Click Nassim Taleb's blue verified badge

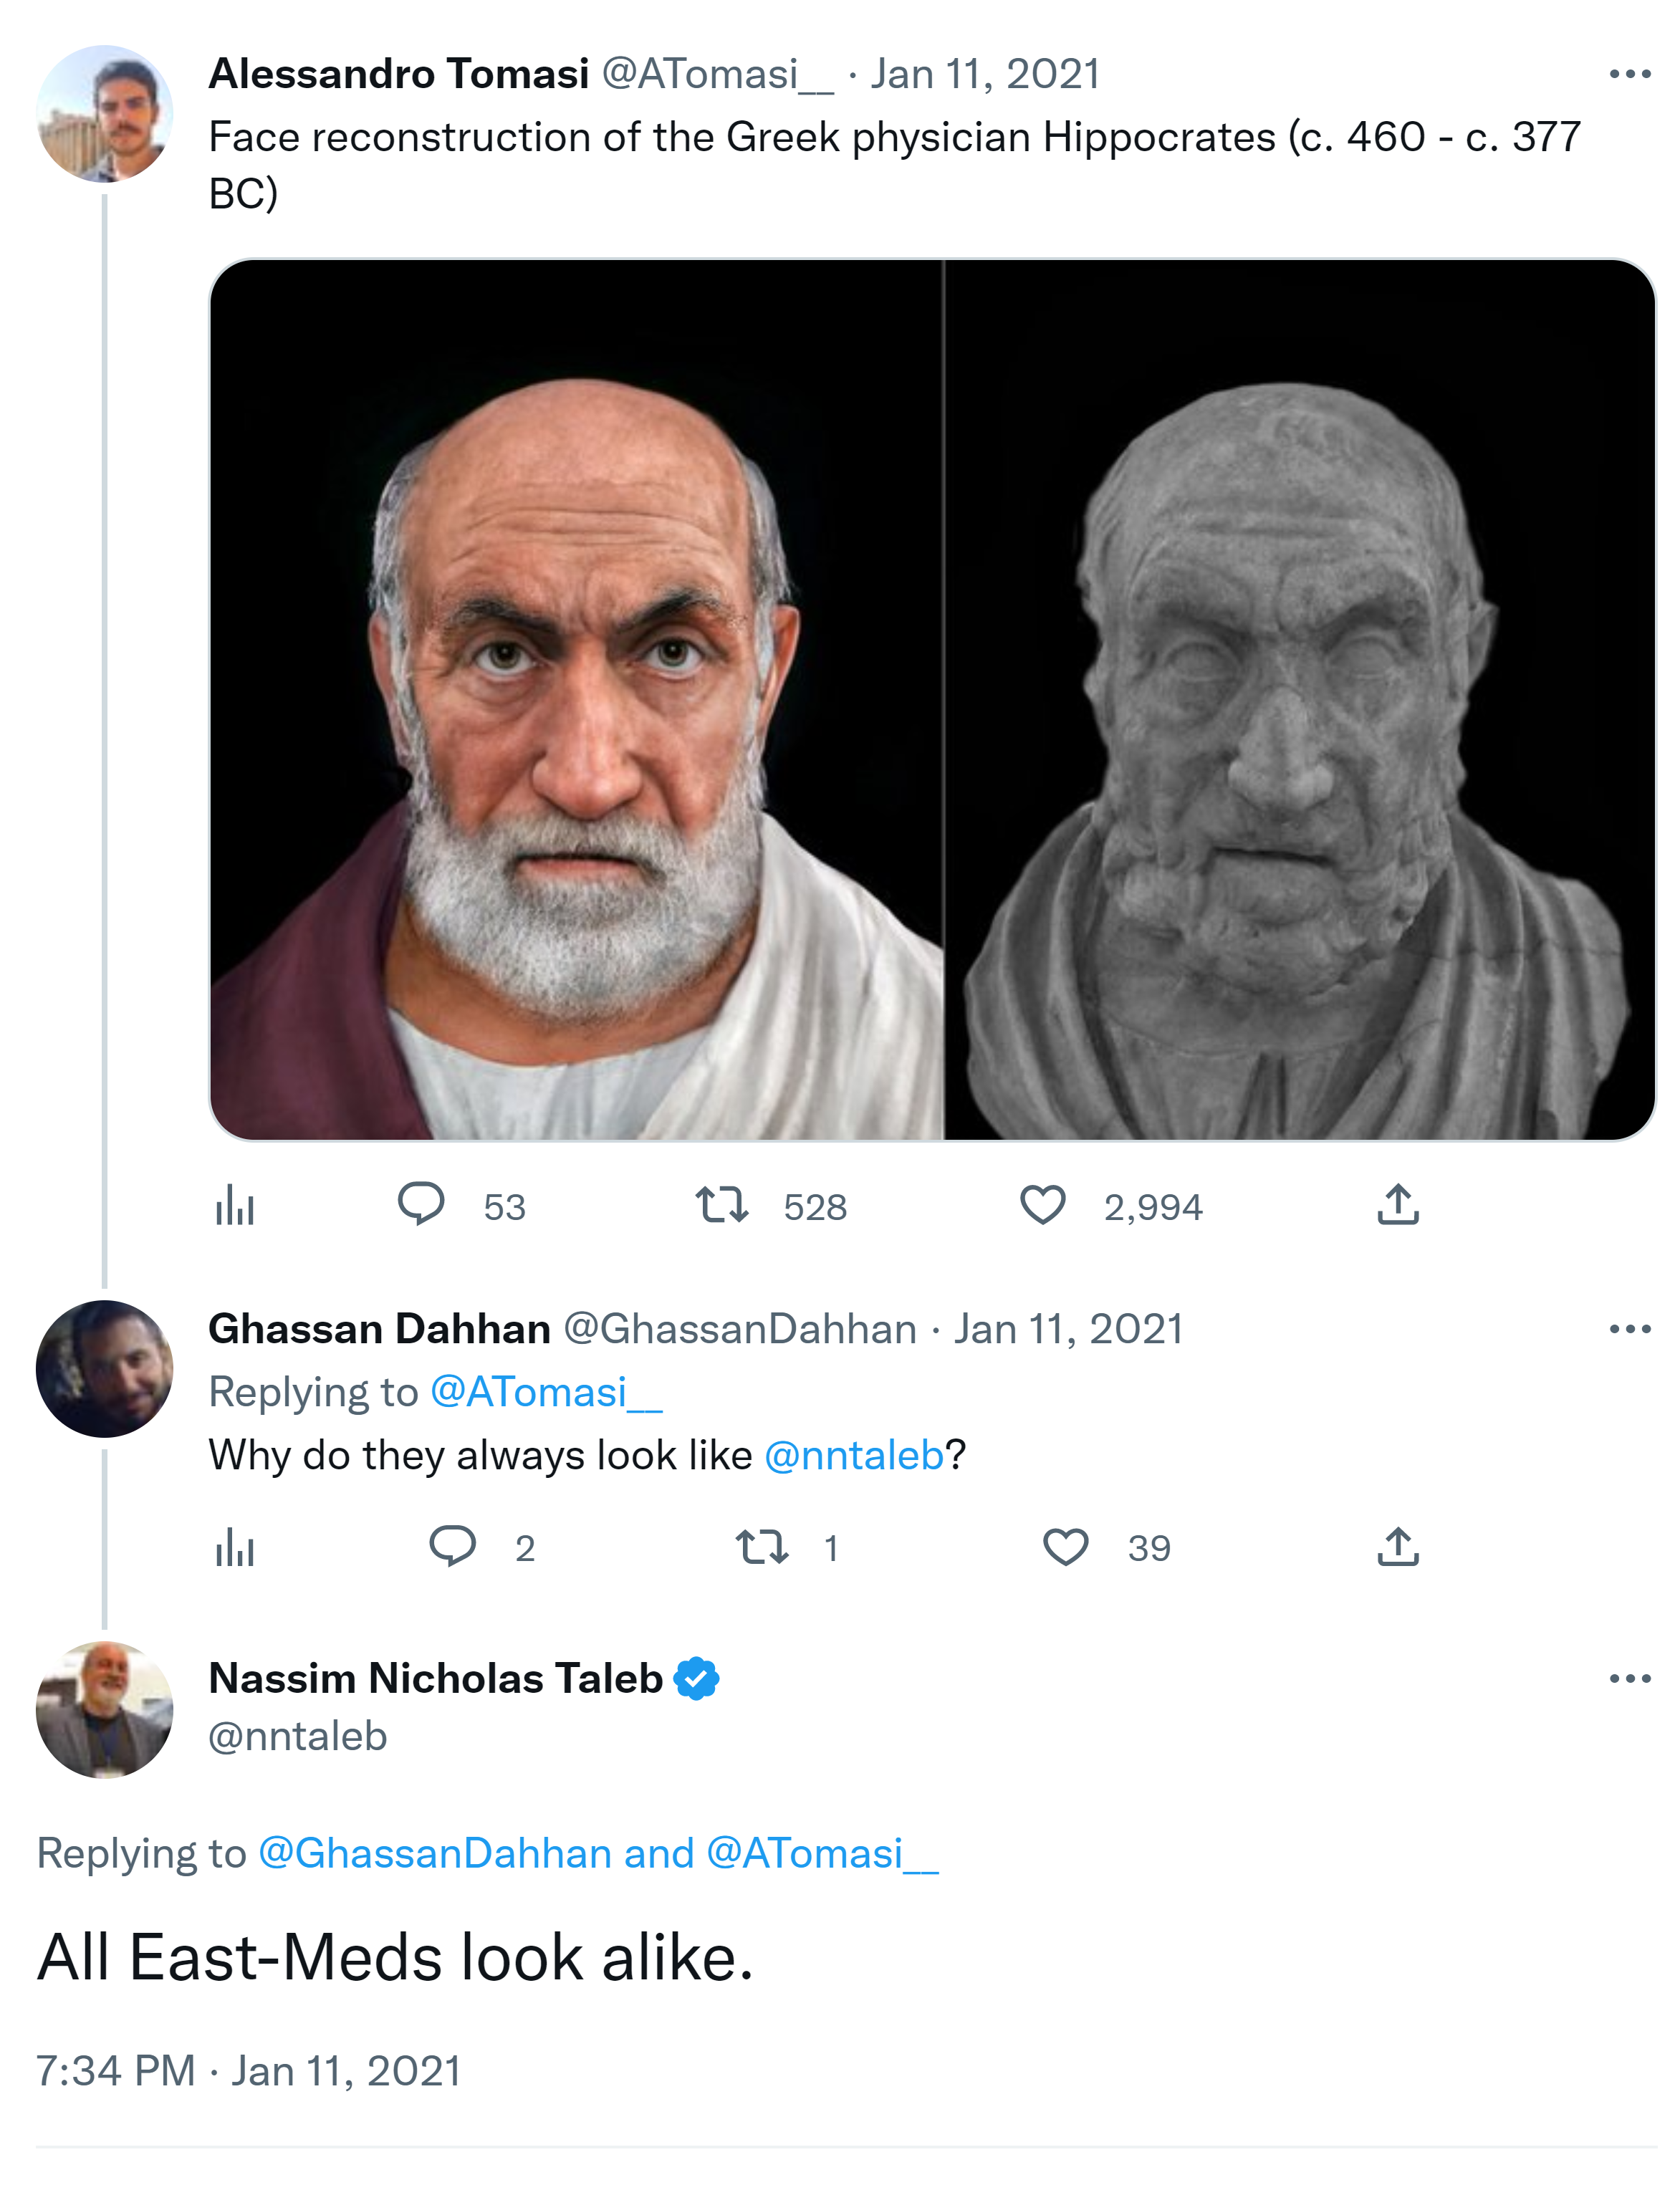(697, 1678)
